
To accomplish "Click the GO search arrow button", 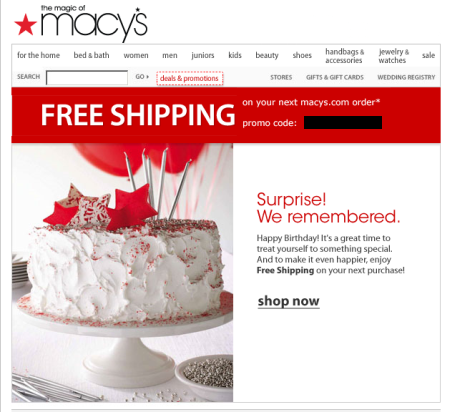I will pos(142,77).
